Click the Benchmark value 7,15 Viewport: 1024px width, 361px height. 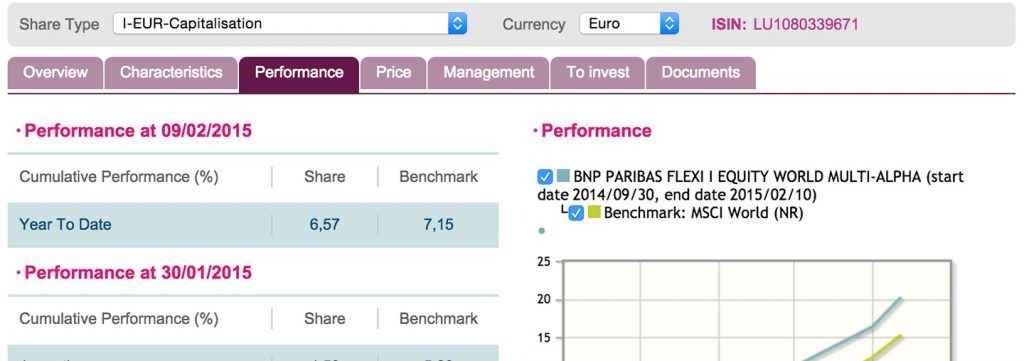pyautogui.click(x=438, y=225)
